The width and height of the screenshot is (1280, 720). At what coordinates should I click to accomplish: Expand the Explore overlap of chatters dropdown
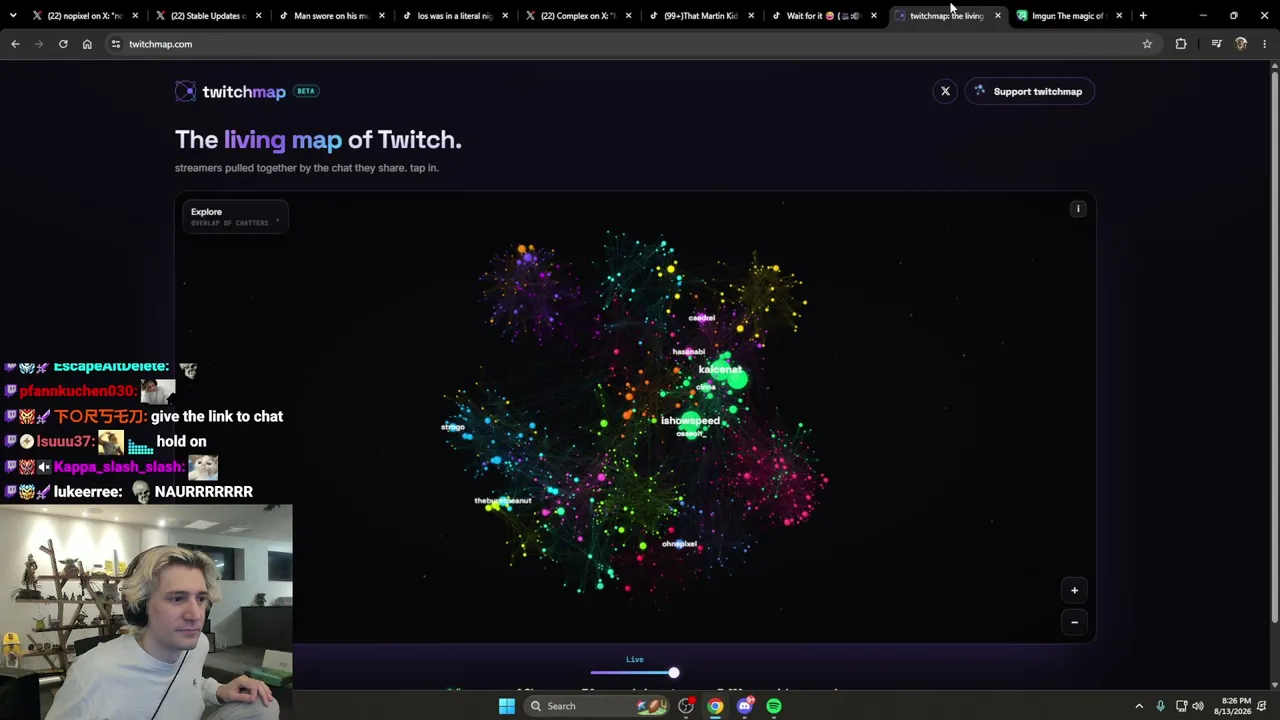(x=235, y=217)
